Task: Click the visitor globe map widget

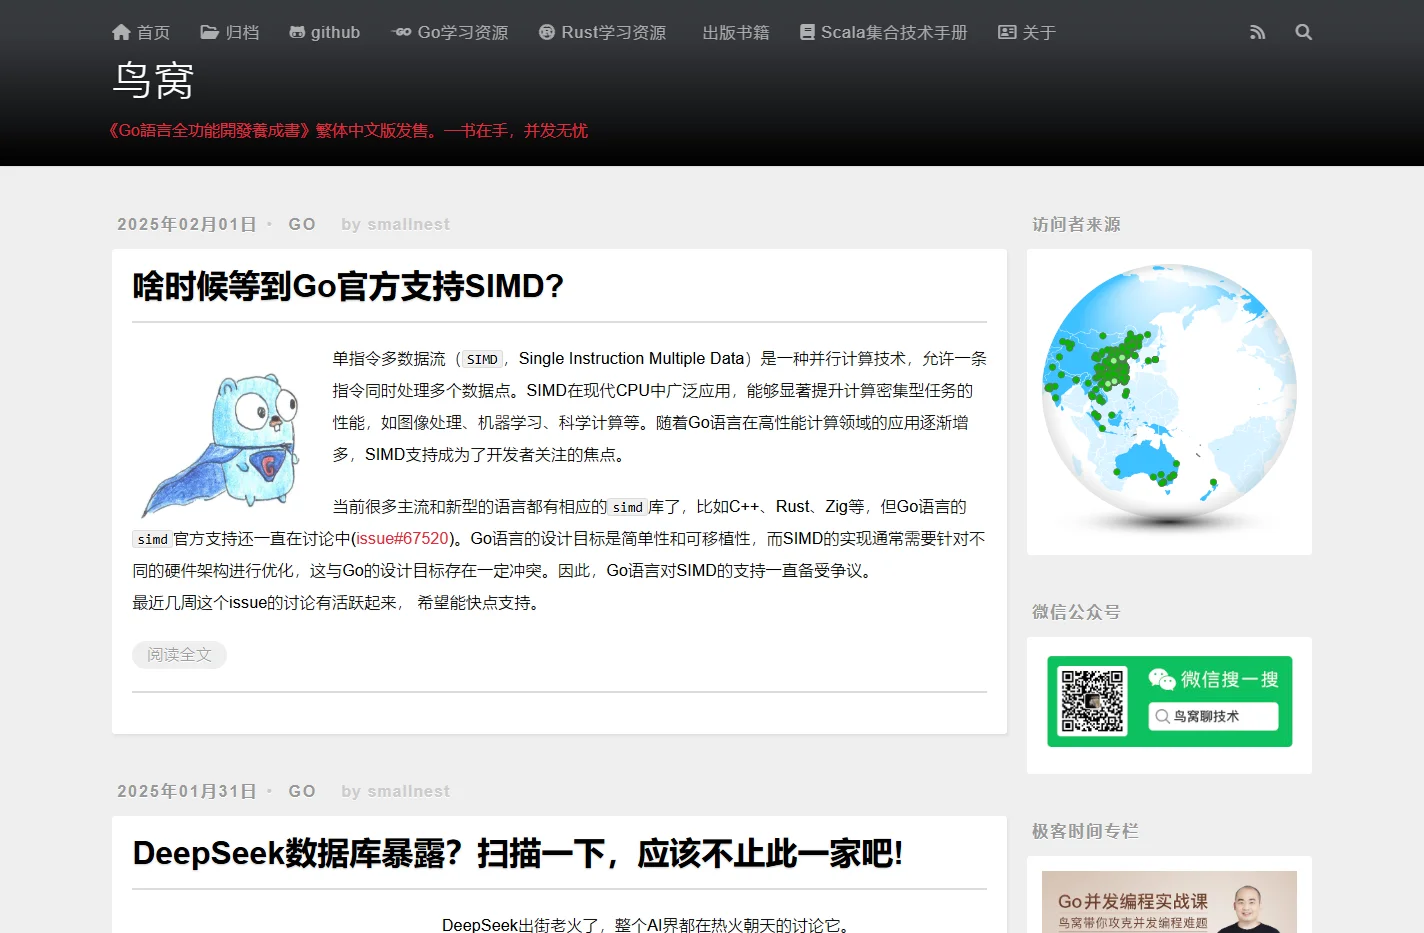Action: 1169,398
